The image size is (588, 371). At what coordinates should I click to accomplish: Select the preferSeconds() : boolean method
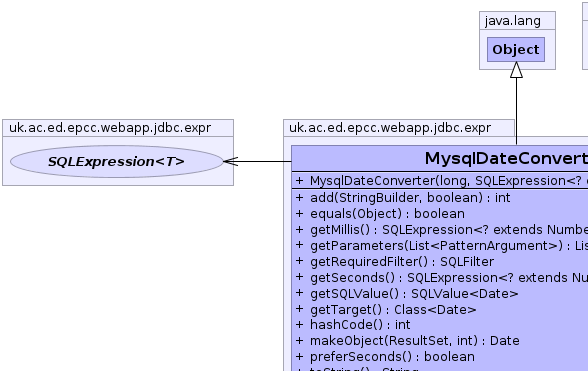385,356
